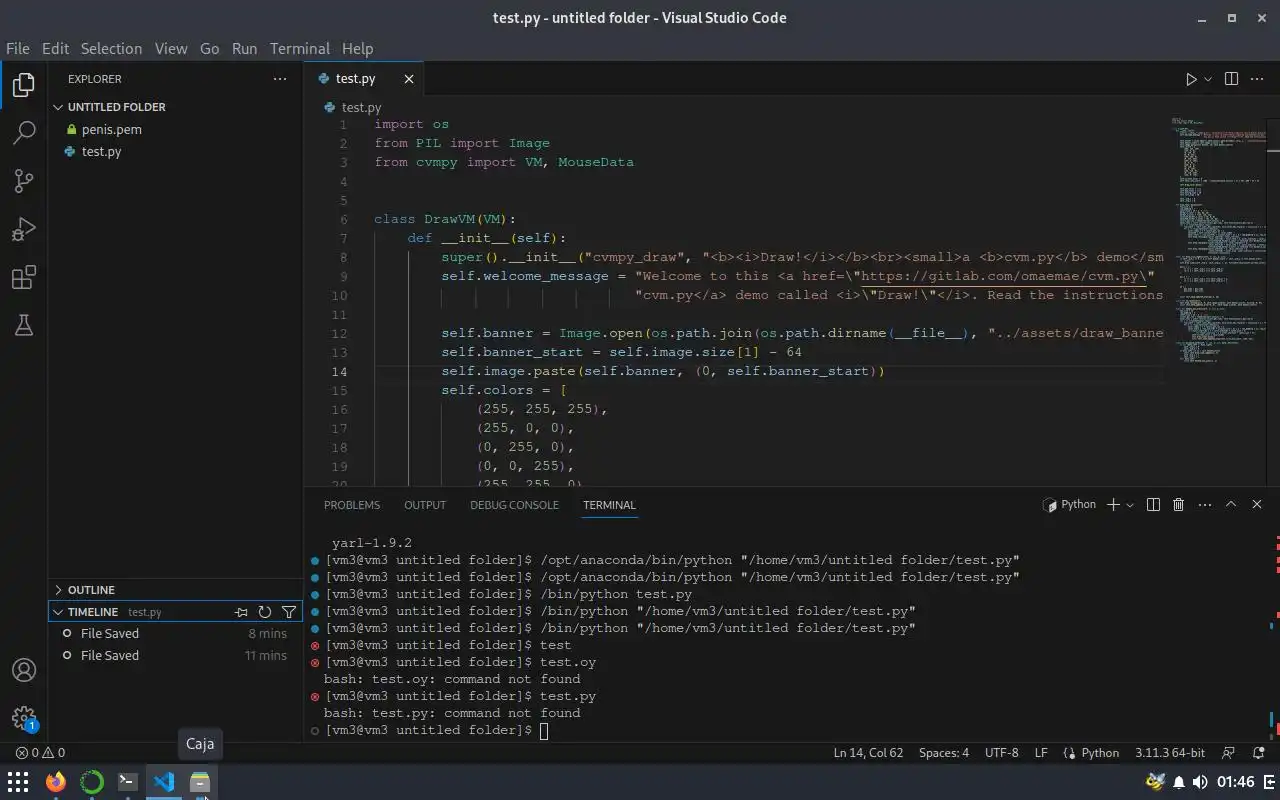Open the Accounts menu icon
This screenshot has width=1280, height=800.
pos(24,670)
